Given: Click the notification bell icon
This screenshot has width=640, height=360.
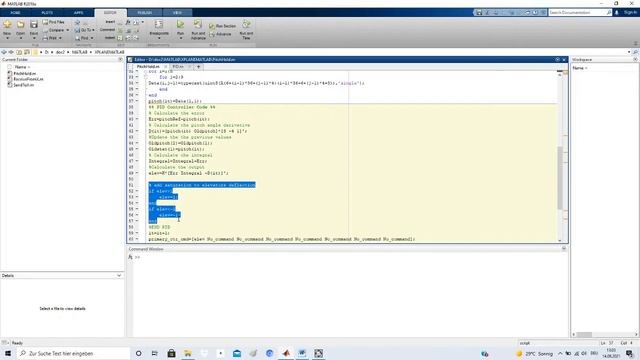Looking at the screenshot, I should click(x=617, y=13).
